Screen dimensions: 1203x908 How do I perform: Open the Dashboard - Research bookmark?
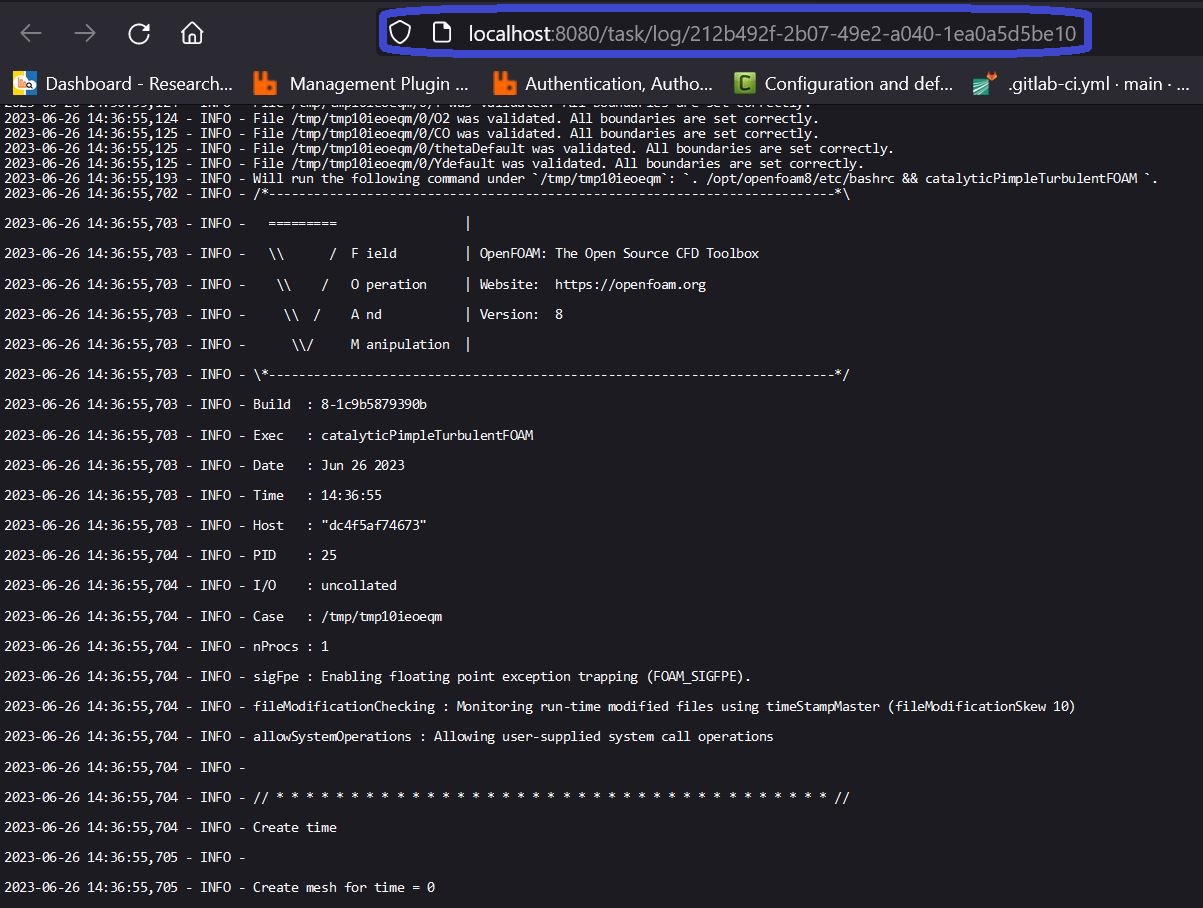(x=123, y=84)
